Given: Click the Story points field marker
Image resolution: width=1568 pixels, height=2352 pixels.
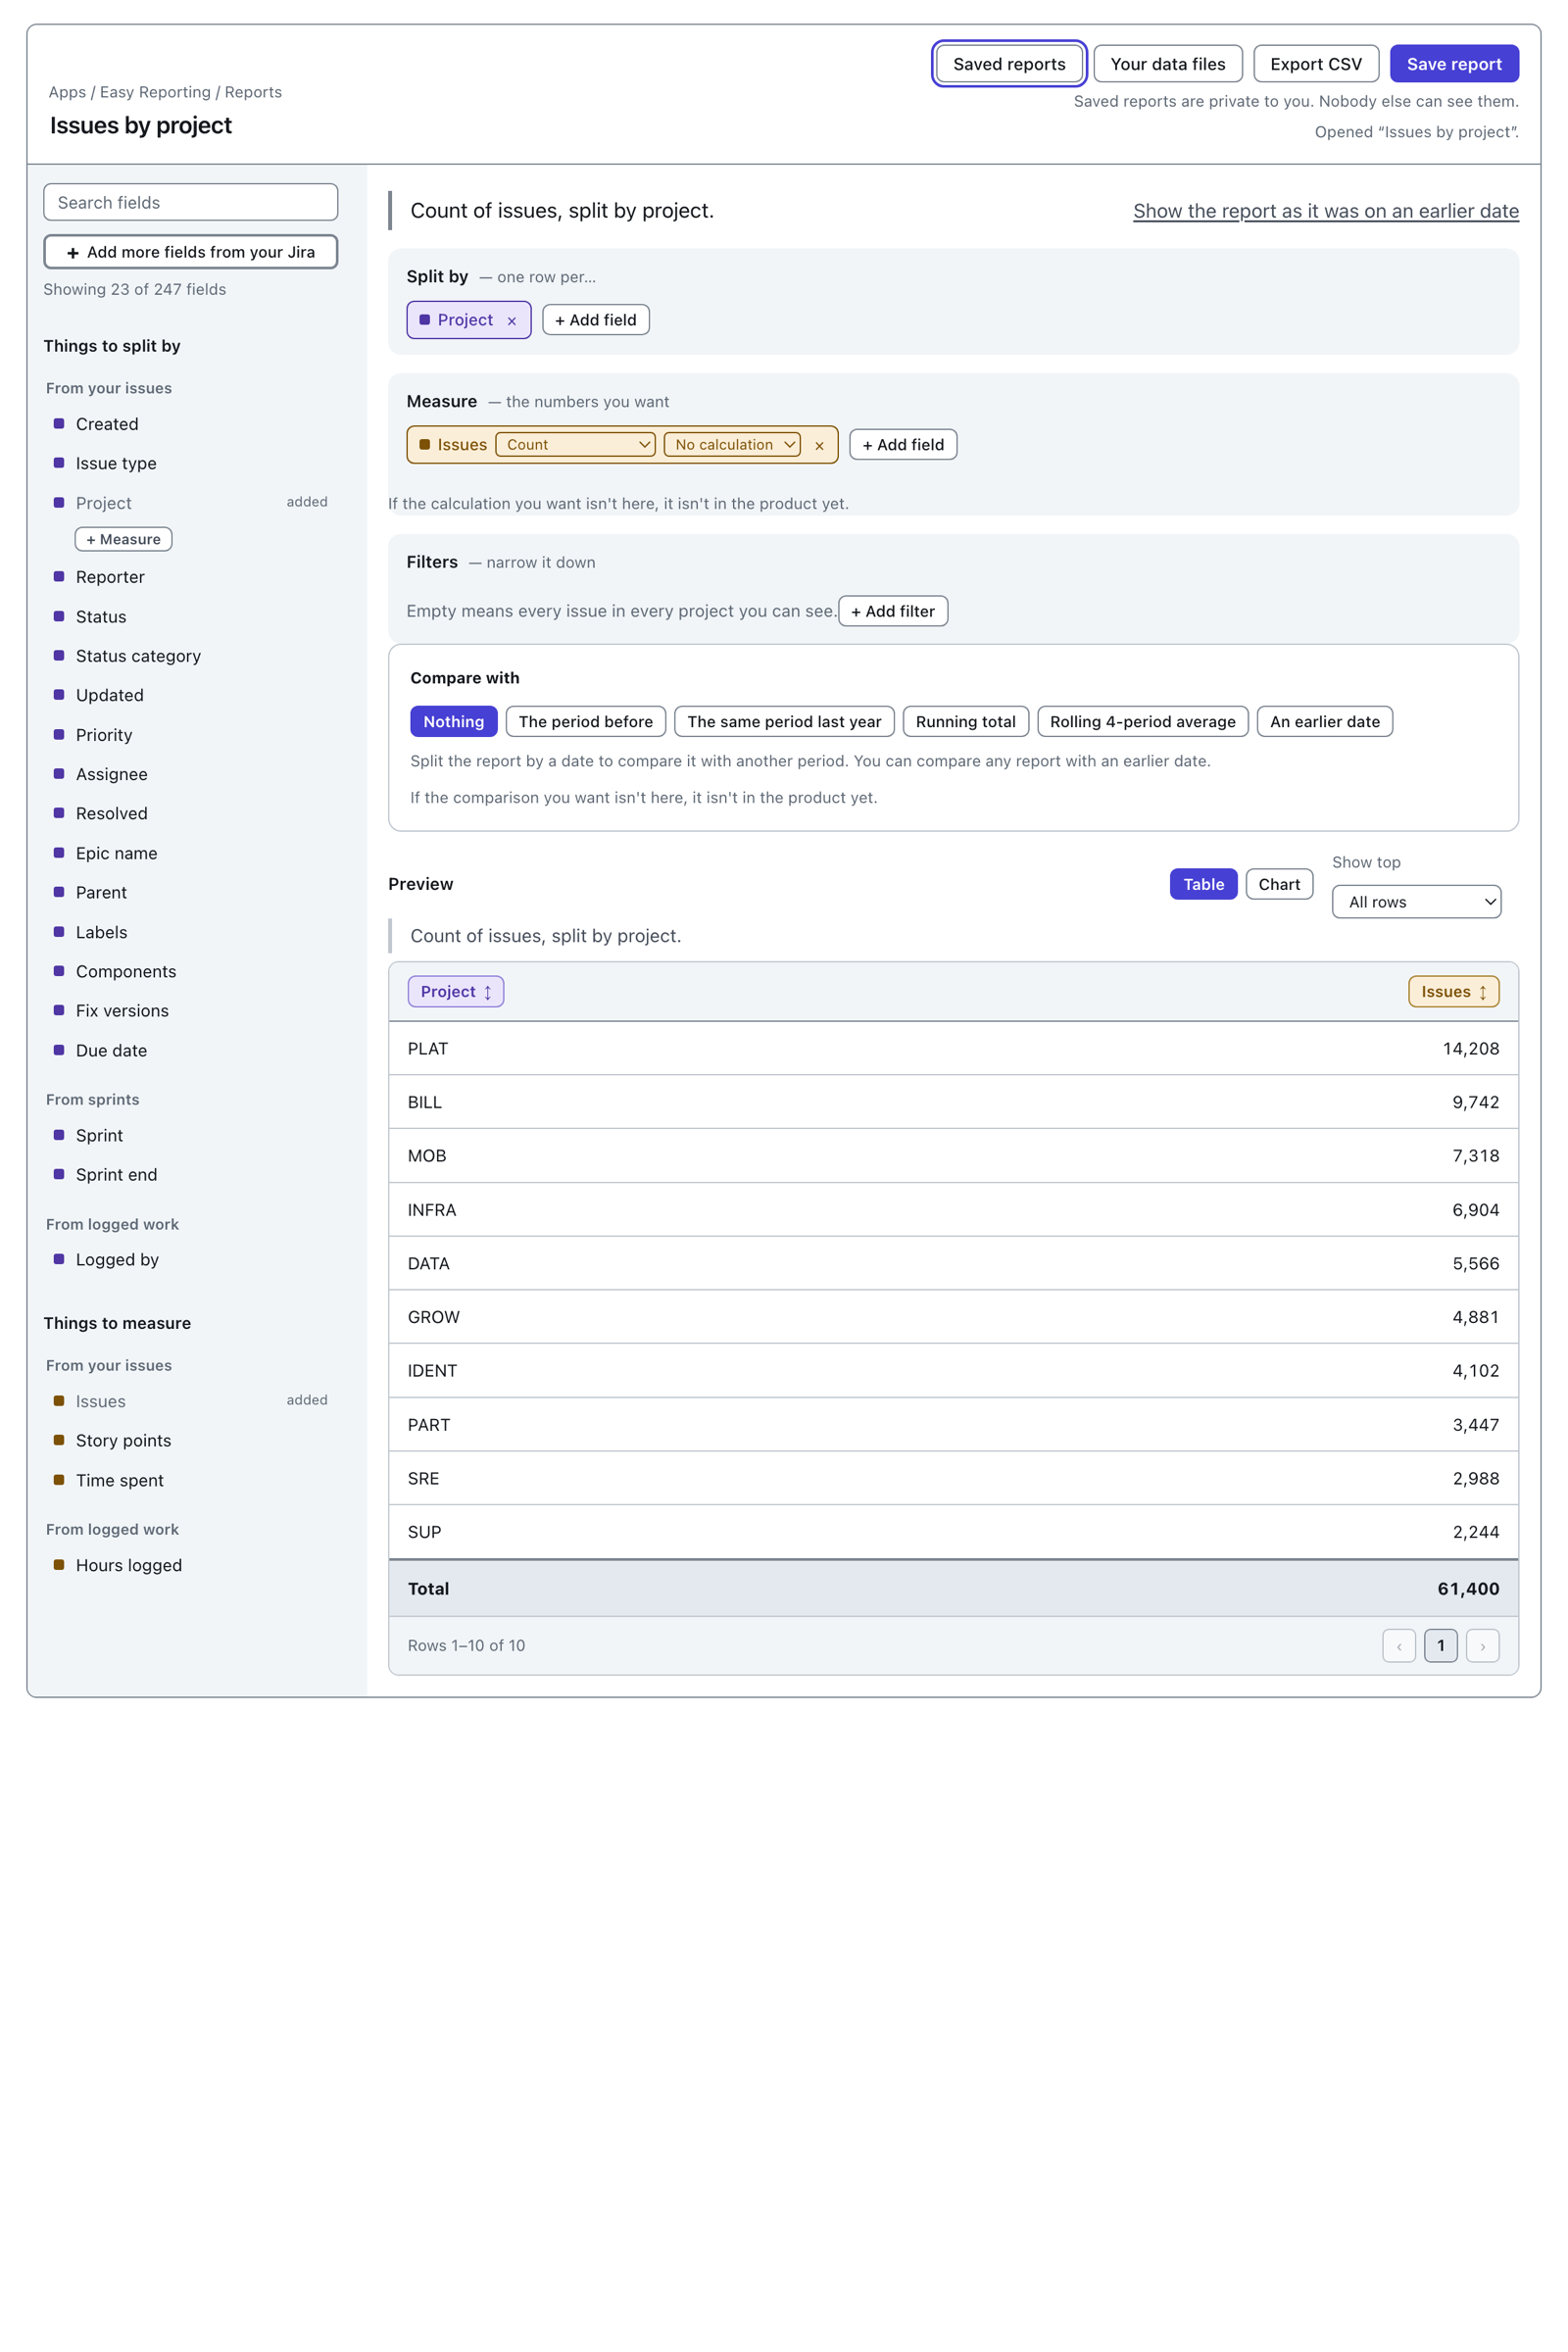Looking at the screenshot, I should click(x=59, y=1440).
